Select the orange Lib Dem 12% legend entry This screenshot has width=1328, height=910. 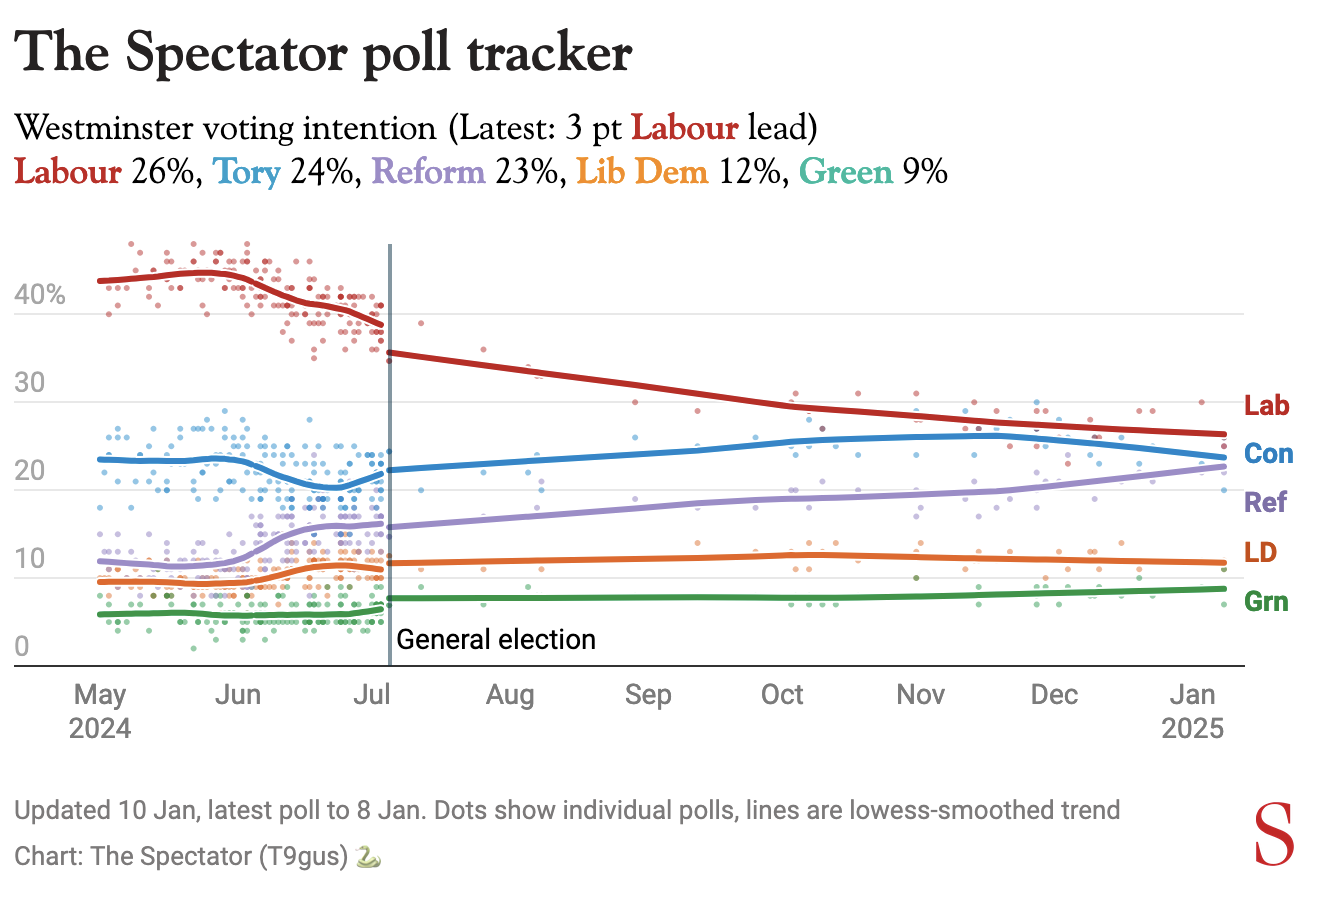pos(678,173)
